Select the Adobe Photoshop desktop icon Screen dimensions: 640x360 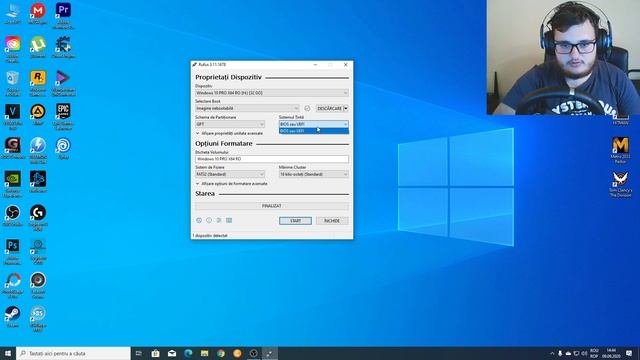(13, 251)
